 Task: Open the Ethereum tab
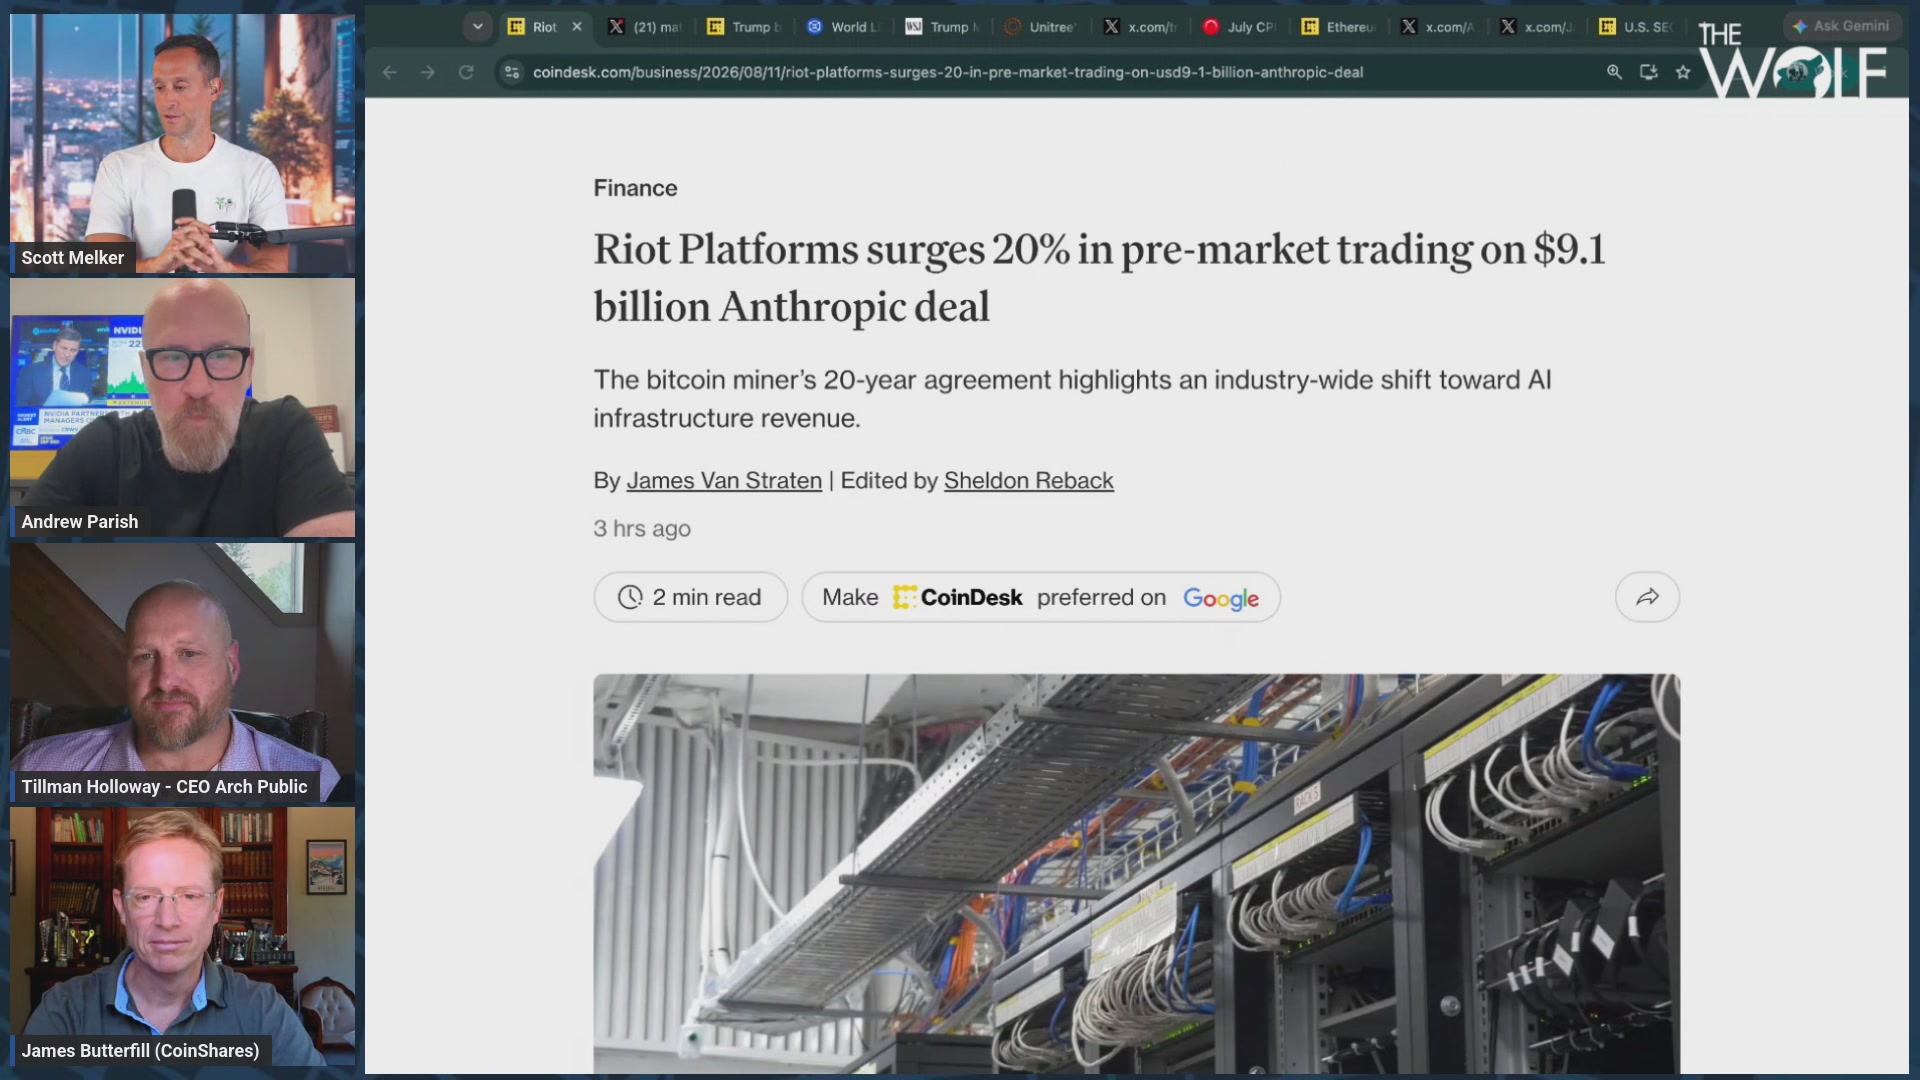[1339, 27]
